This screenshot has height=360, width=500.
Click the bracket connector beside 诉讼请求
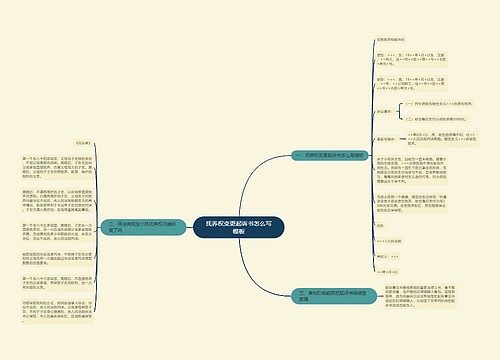[x=399, y=111]
